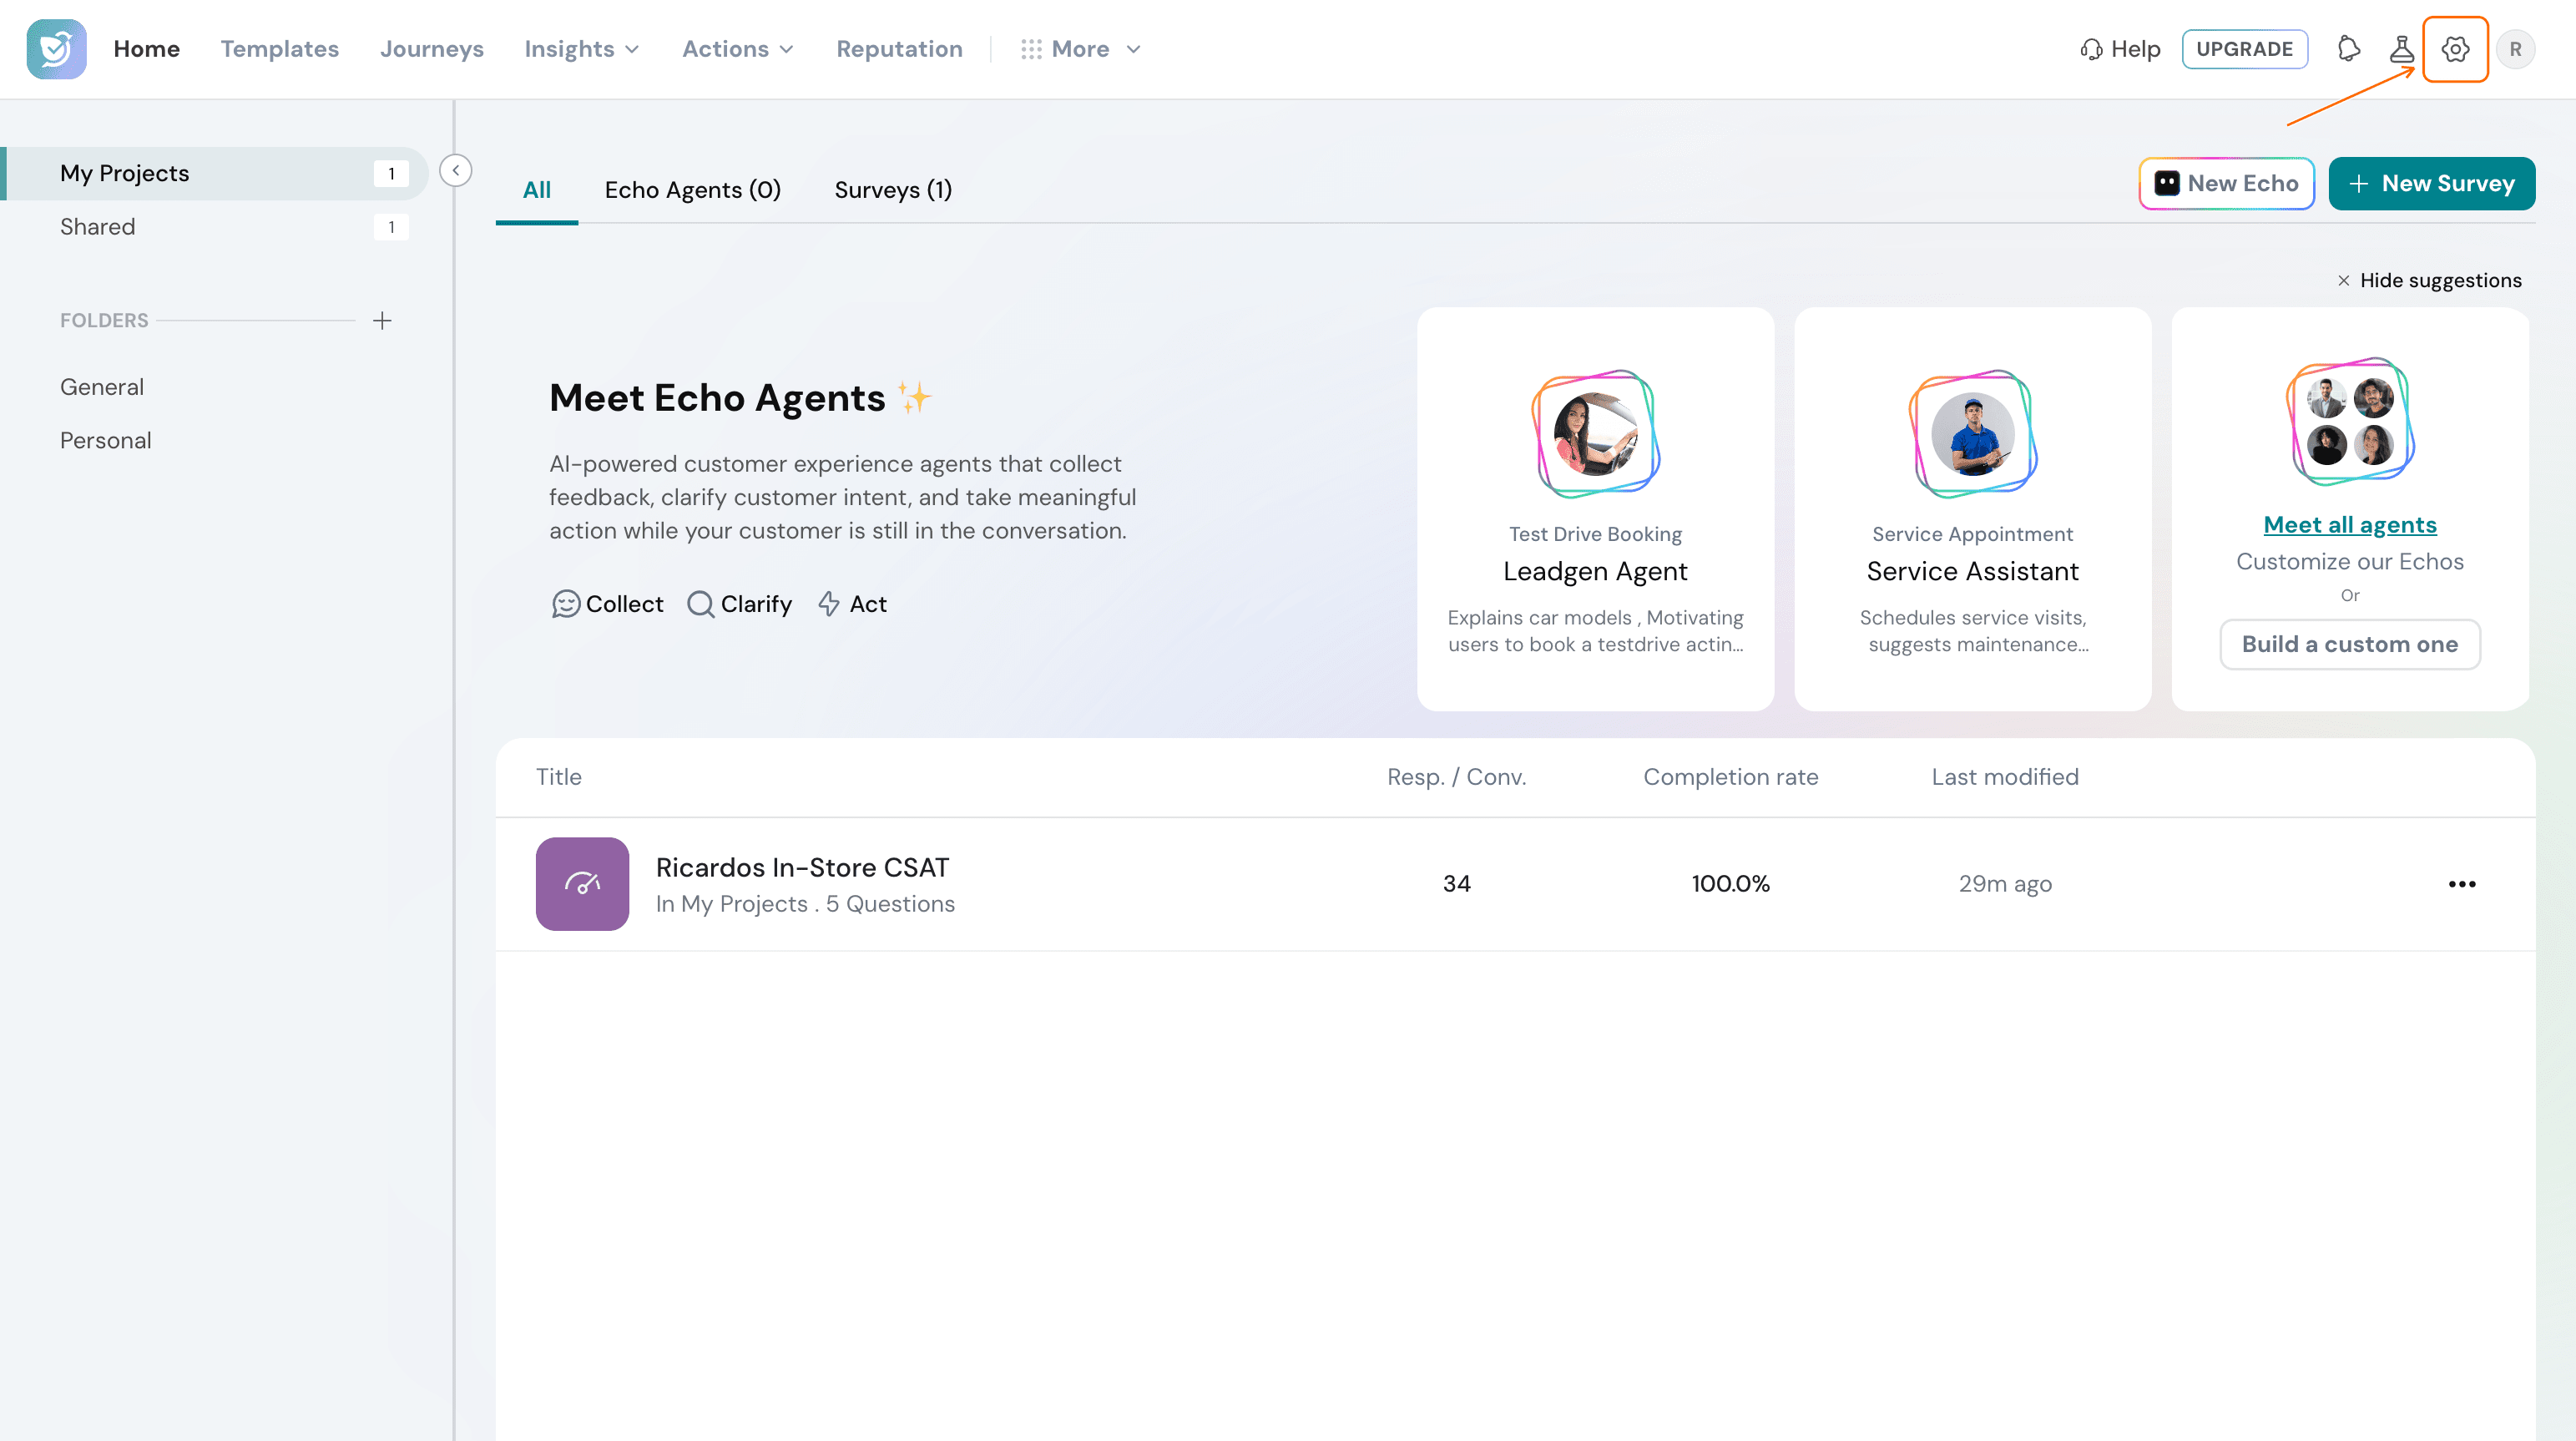Click the app logo in top-left
2576x1441 pixels.
tap(56, 49)
